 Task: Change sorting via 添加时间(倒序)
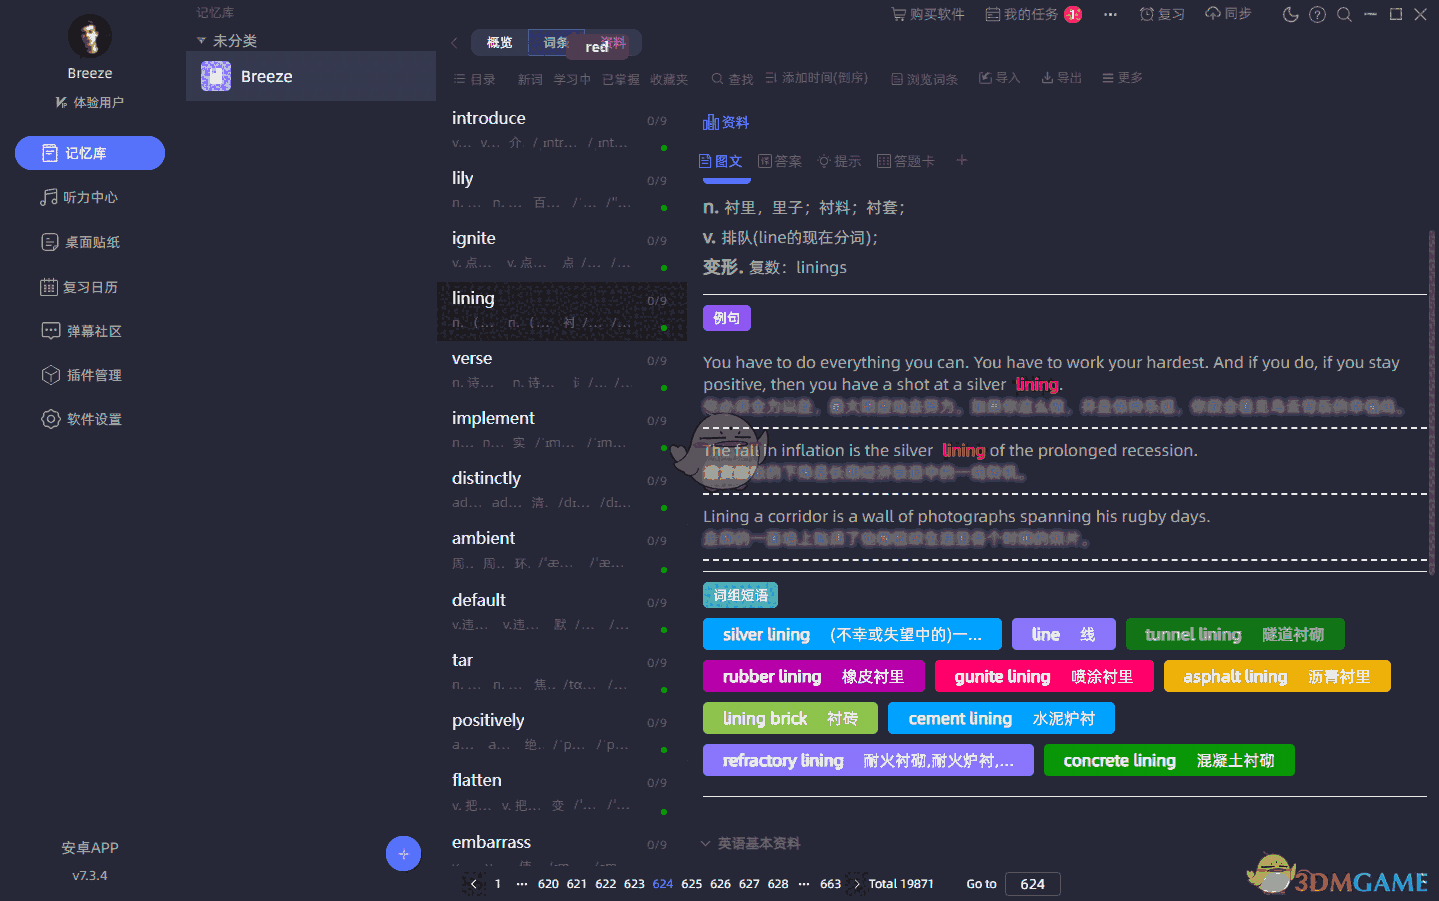point(817,77)
